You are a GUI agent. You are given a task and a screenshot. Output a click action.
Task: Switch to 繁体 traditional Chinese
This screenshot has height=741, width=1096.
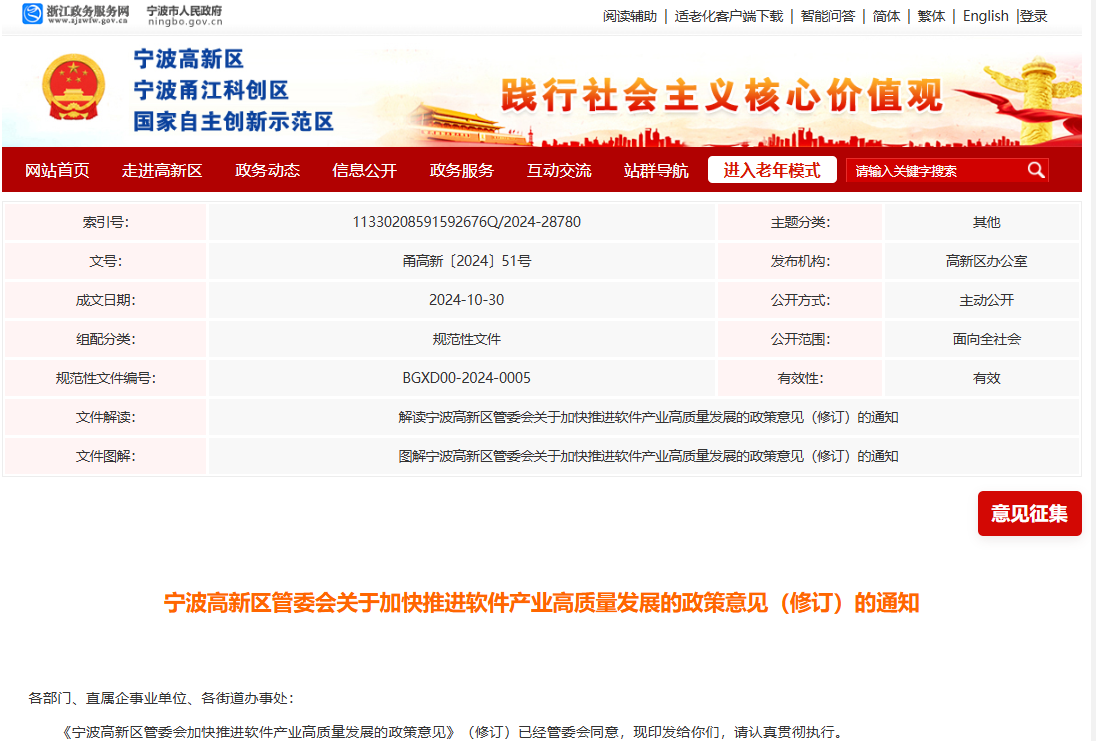(930, 15)
